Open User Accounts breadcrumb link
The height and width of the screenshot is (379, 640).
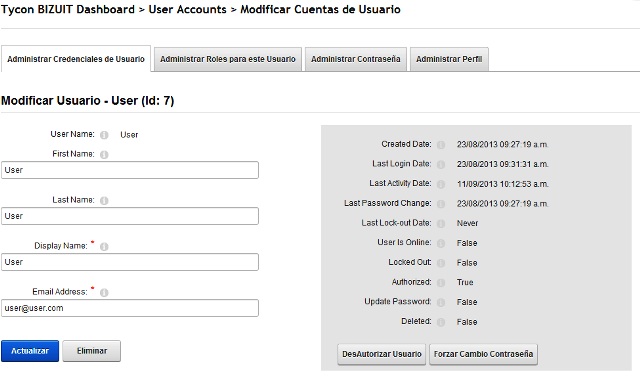click(x=187, y=9)
